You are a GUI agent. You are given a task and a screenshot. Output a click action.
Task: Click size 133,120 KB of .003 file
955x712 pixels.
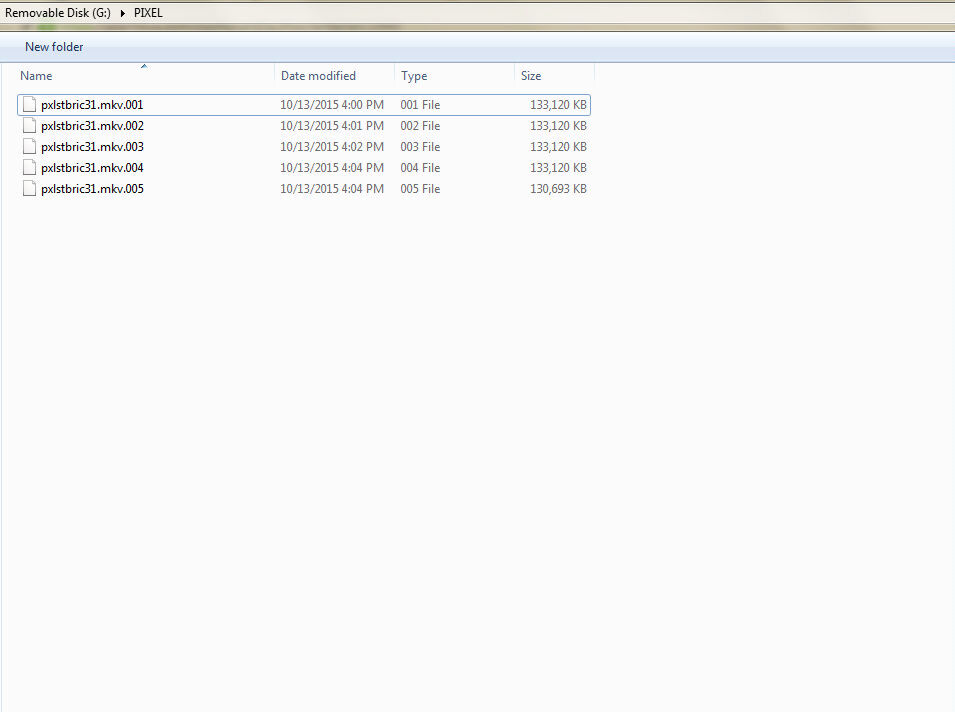coord(559,147)
